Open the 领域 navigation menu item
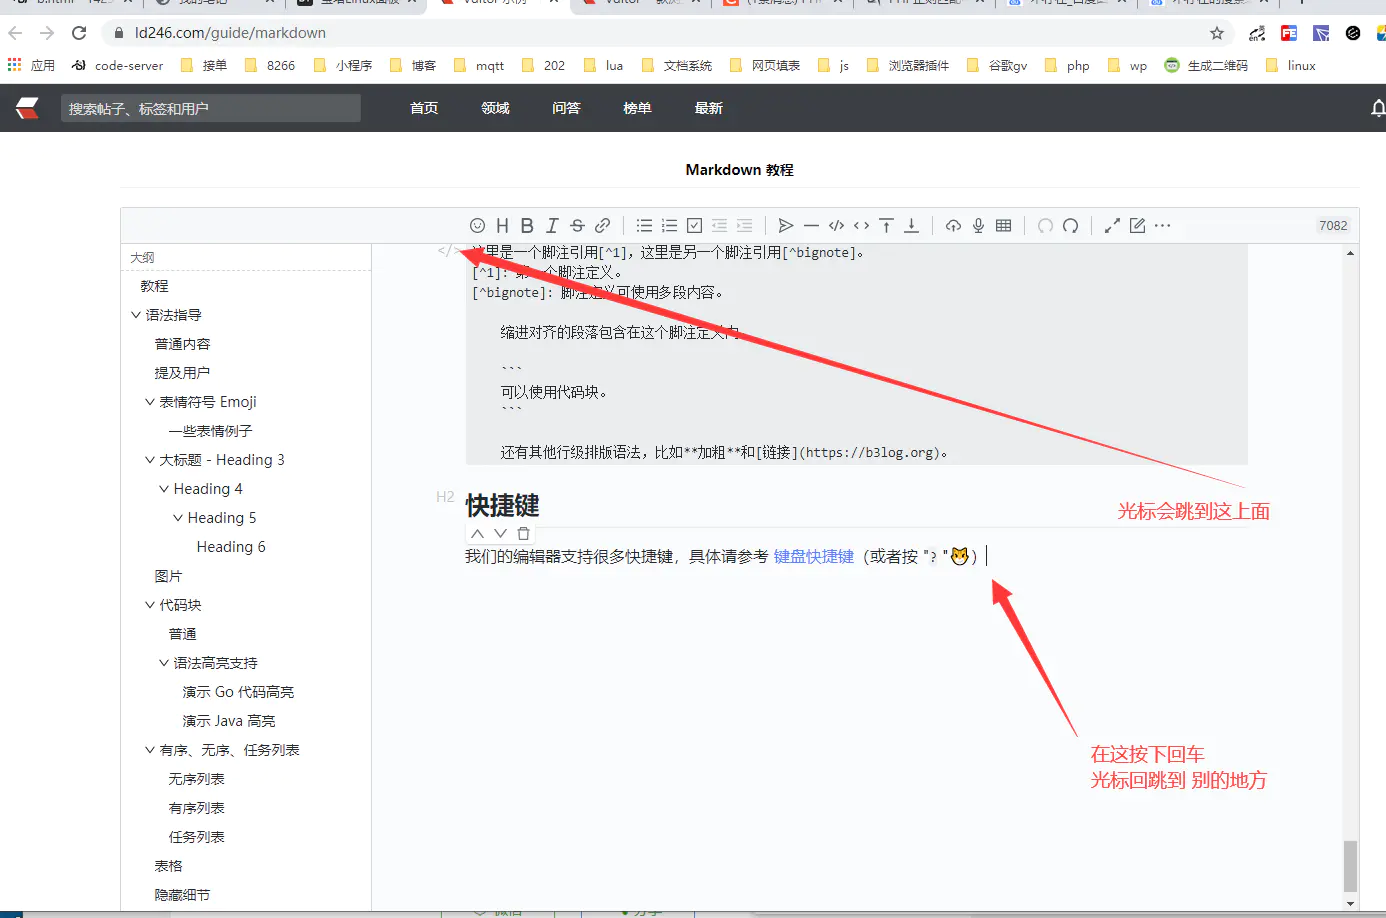Viewport: 1386px width, 918px height. 495,108
